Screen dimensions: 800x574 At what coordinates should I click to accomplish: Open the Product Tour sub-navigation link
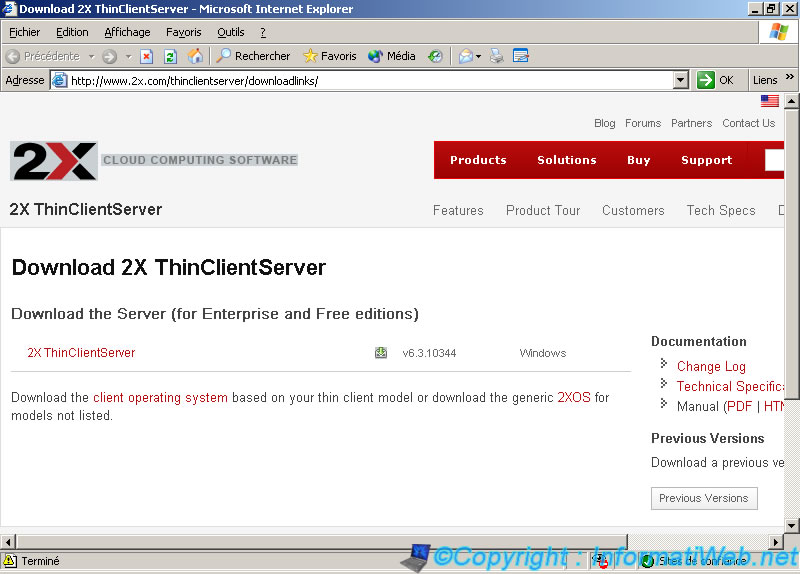[543, 211]
